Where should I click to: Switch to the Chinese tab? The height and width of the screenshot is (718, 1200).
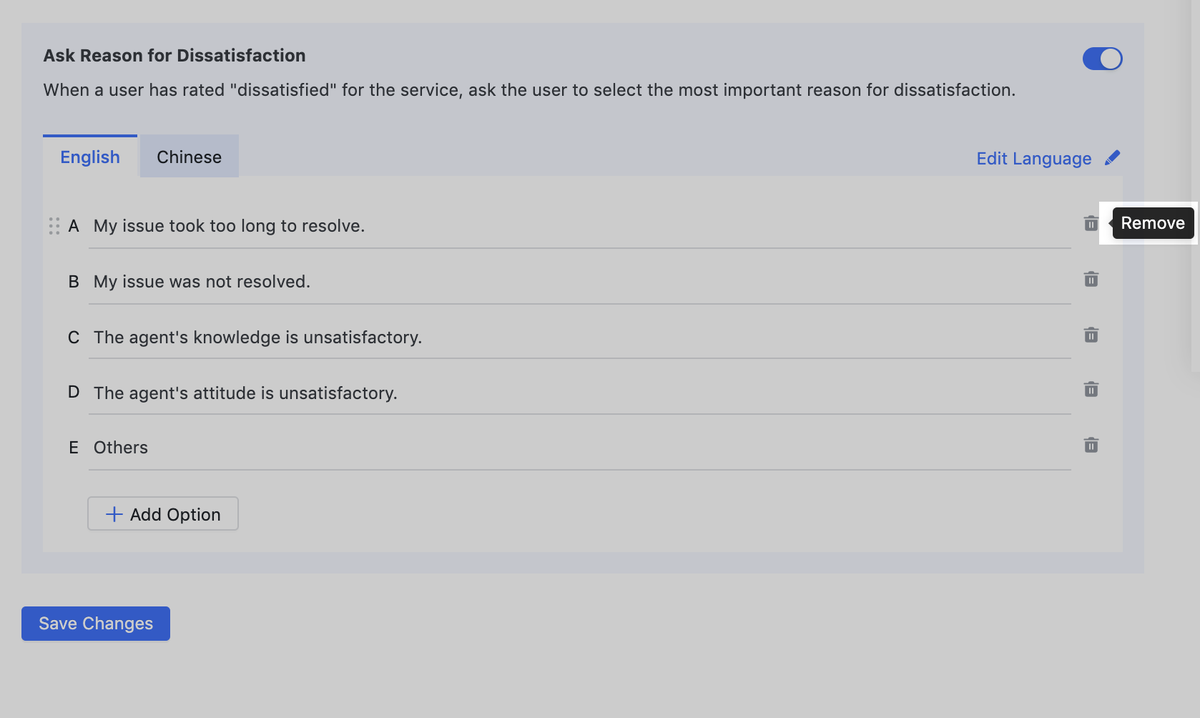(x=189, y=157)
